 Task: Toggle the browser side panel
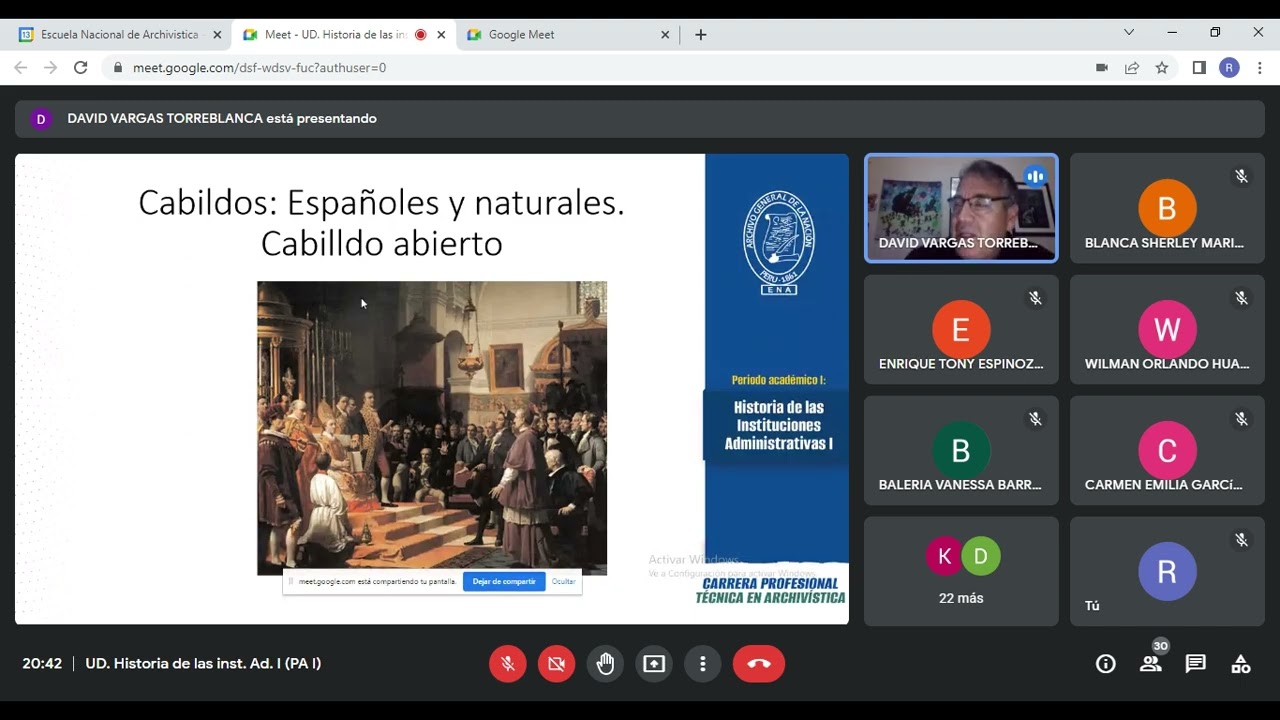[x=1199, y=68]
